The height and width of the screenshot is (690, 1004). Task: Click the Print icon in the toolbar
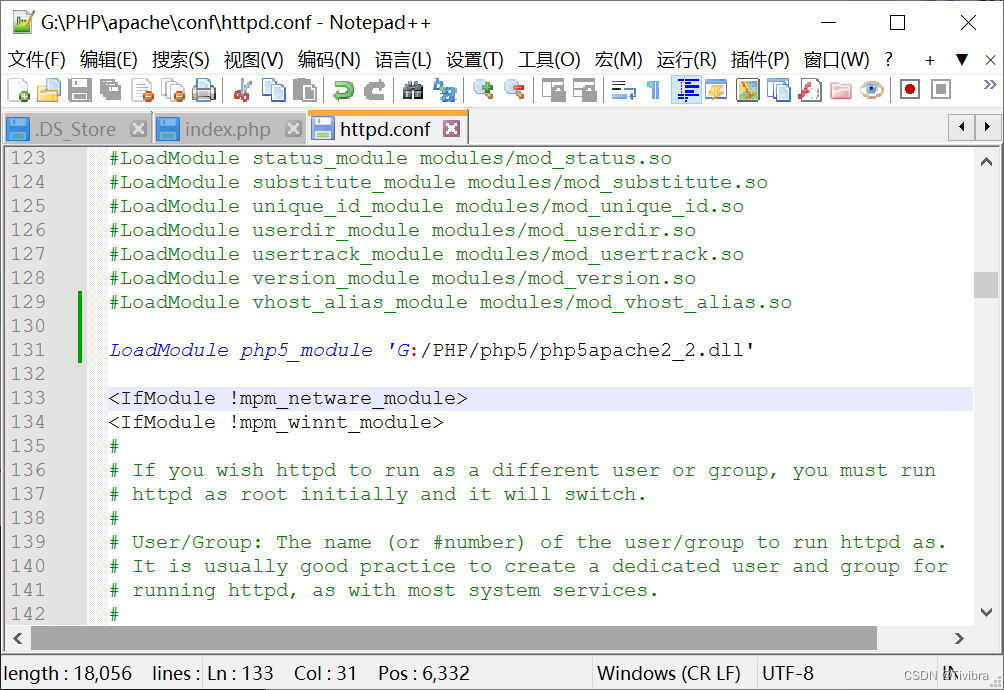(x=204, y=90)
